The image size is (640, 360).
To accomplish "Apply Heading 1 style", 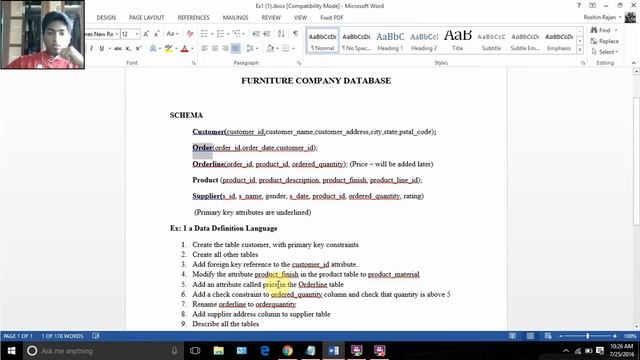I will pos(390,40).
